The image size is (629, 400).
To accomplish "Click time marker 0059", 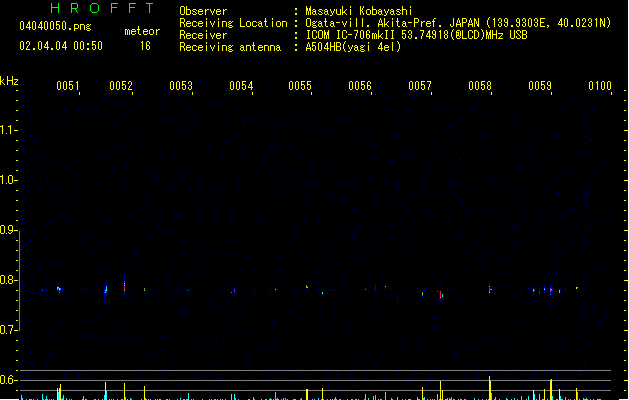I will tap(540, 86).
